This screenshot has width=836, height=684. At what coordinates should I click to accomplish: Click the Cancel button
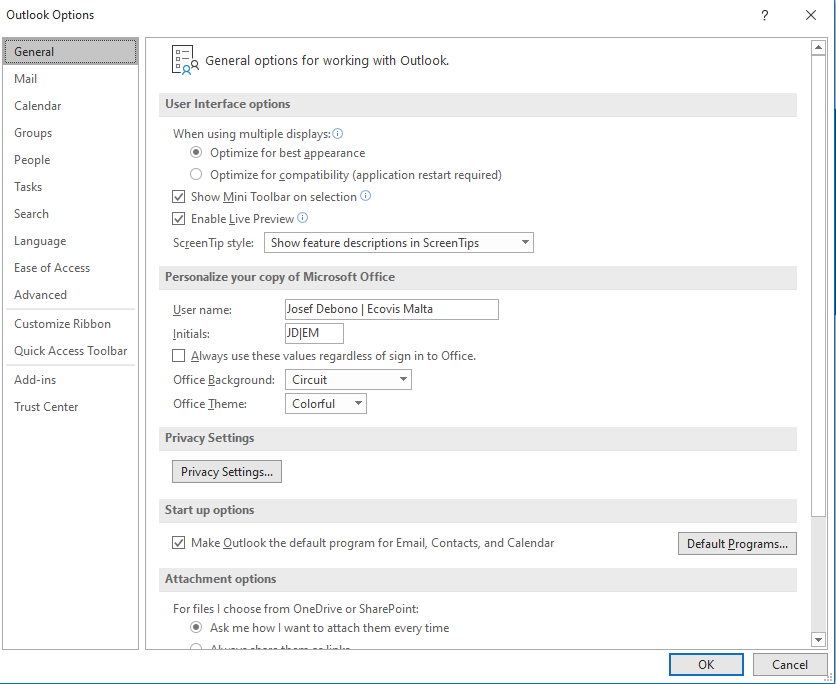coord(790,665)
